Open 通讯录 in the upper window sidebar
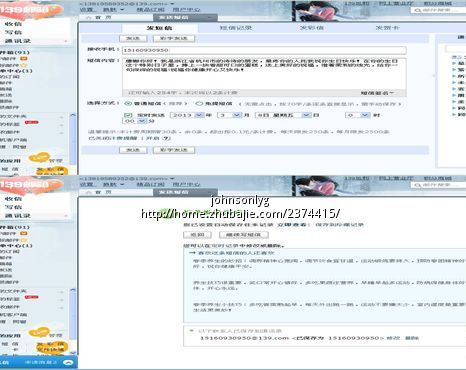 pos(18,41)
